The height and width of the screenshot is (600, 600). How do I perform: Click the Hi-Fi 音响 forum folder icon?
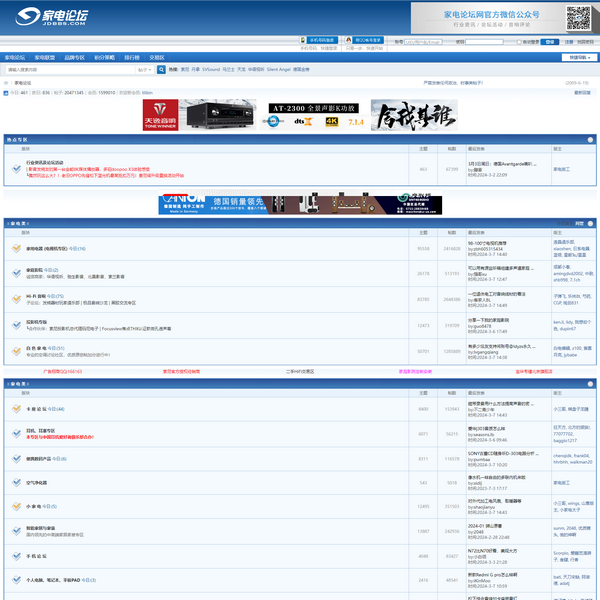click(x=16, y=298)
